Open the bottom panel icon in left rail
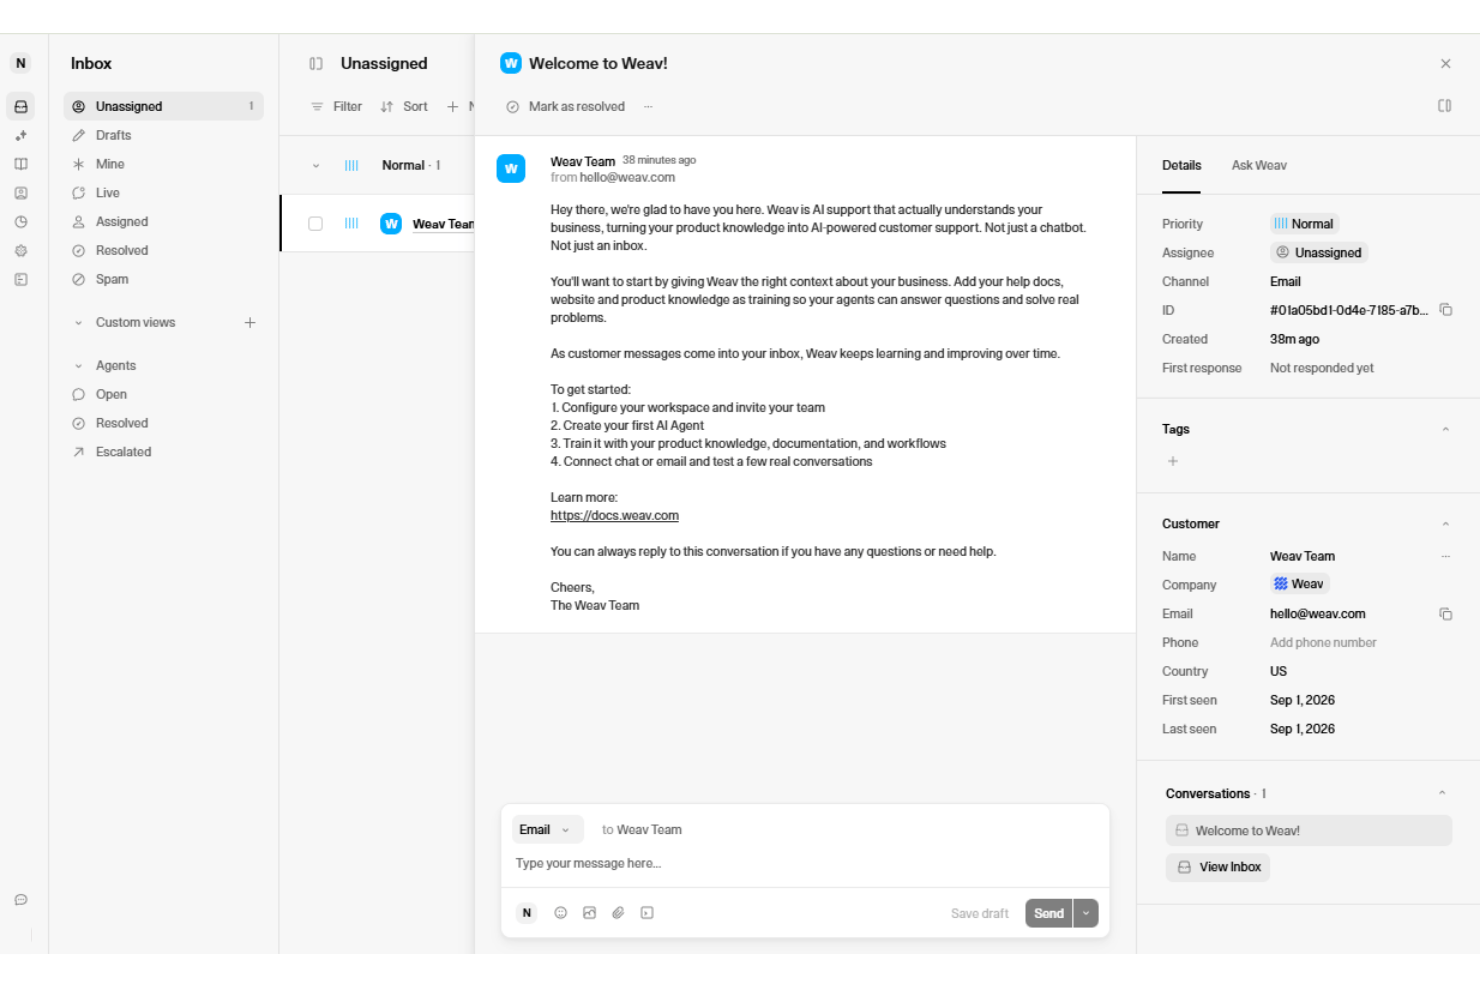 pyautogui.click(x=21, y=280)
